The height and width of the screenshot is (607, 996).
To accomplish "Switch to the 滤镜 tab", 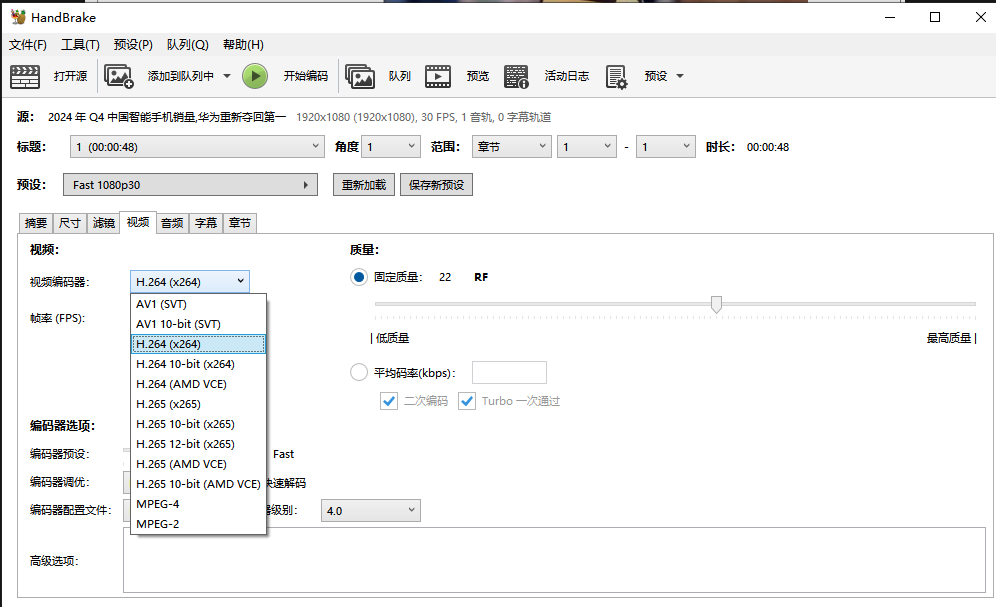I will click(x=104, y=223).
